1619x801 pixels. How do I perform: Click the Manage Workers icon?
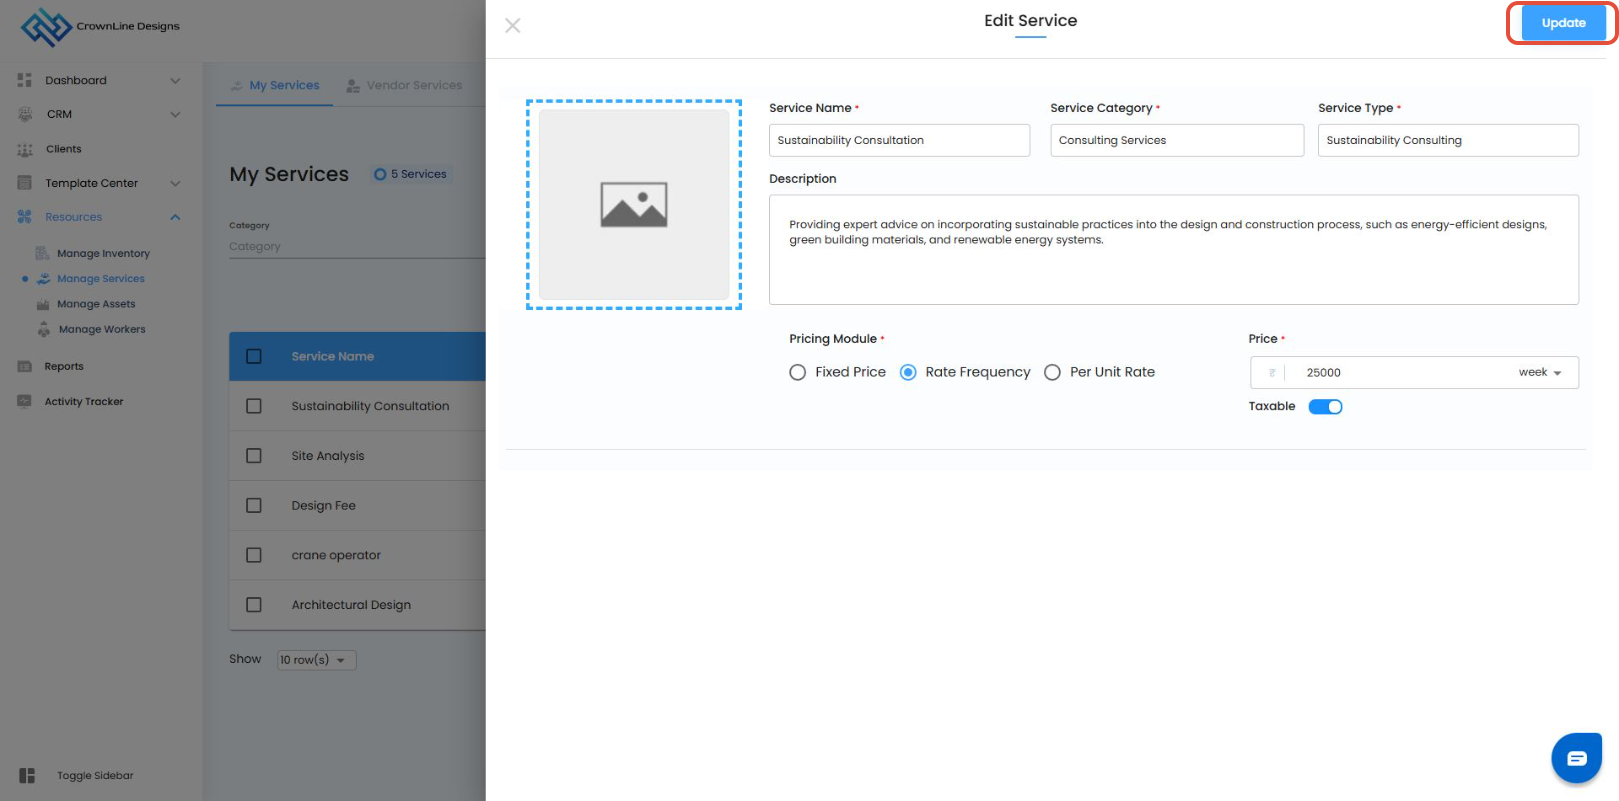[x=44, y=329]
